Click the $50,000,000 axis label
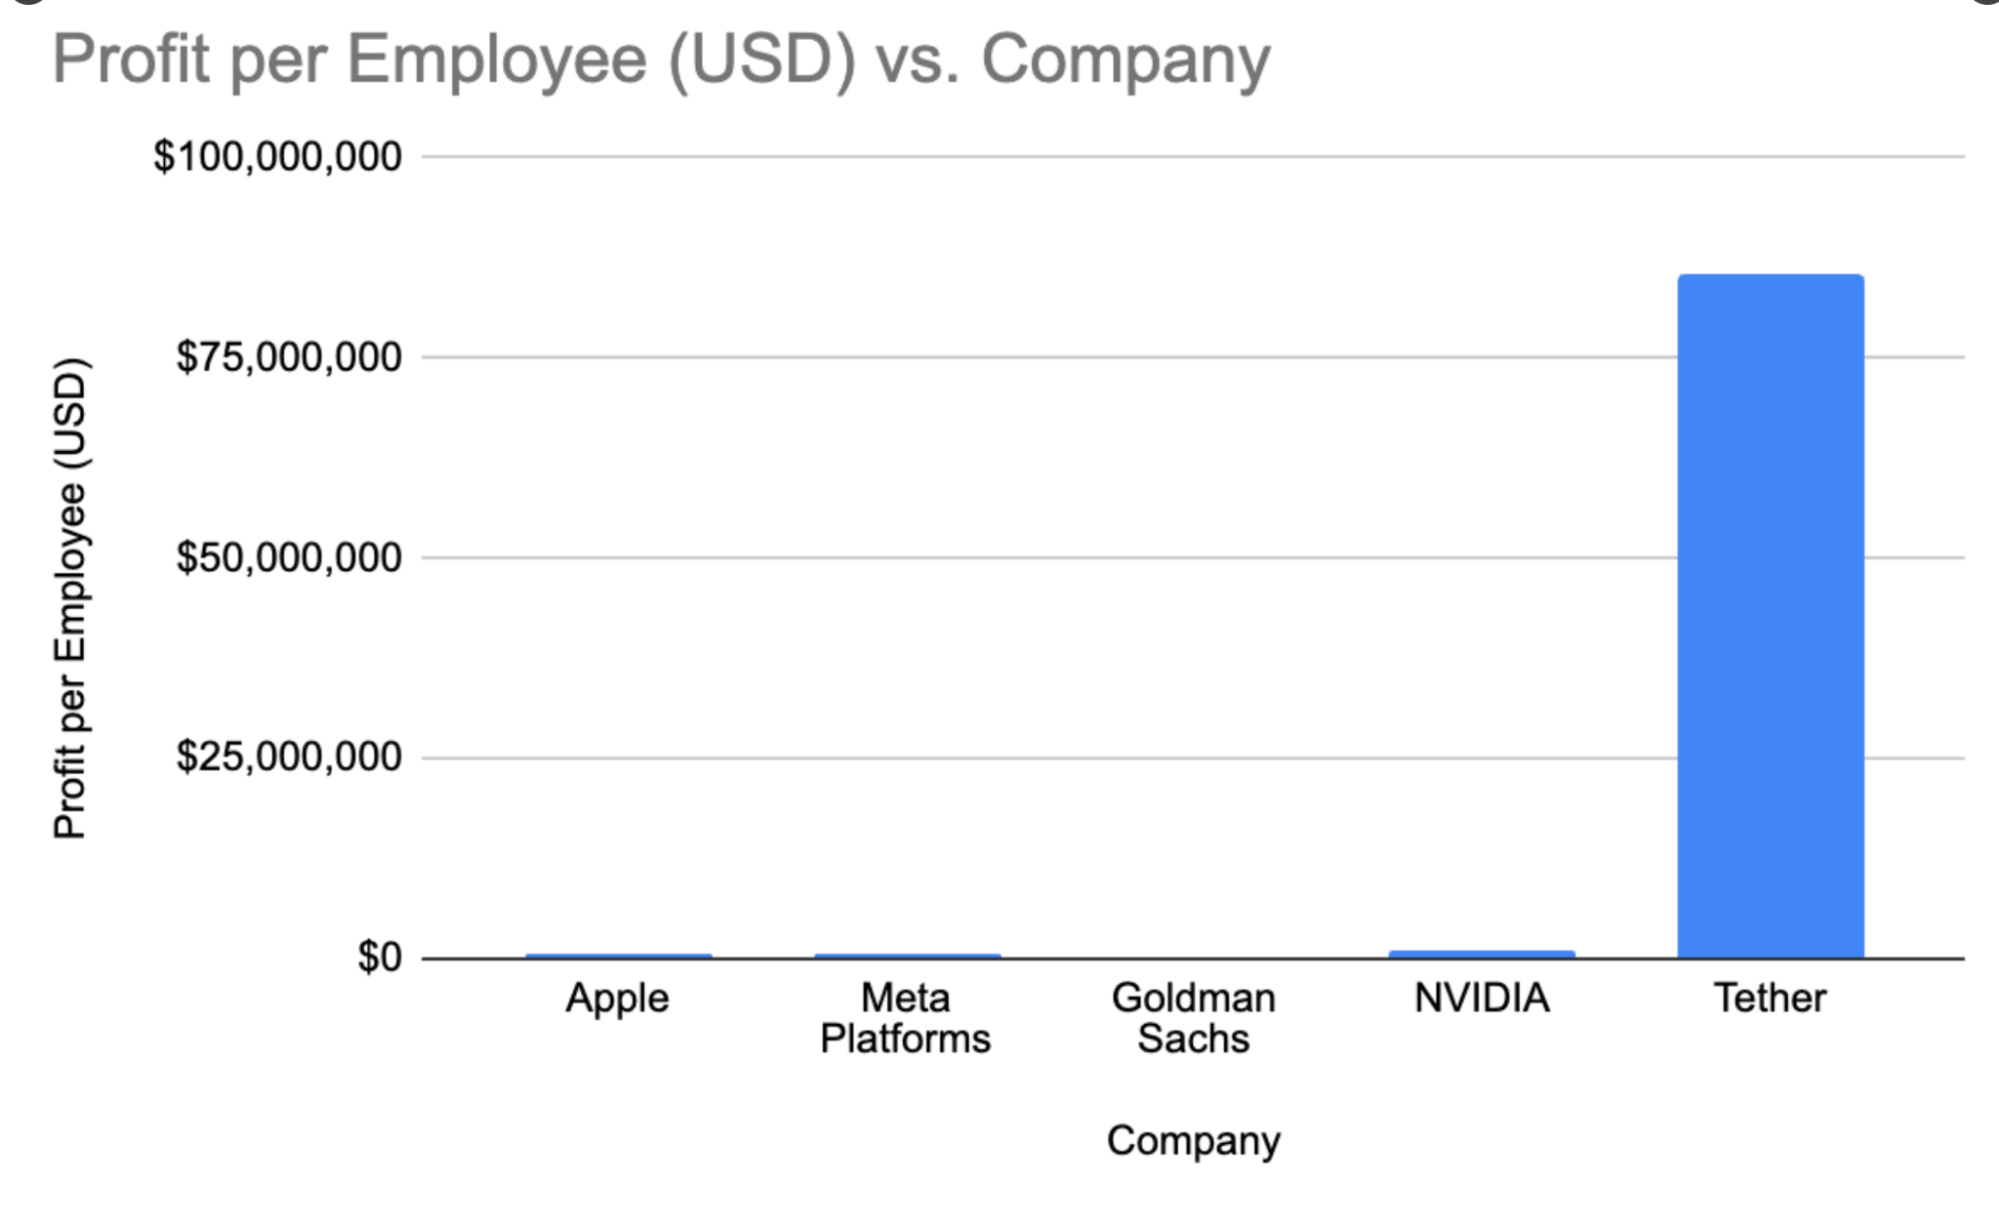The width and height of the screenshot is (1999, 1210). pos(288,557)
